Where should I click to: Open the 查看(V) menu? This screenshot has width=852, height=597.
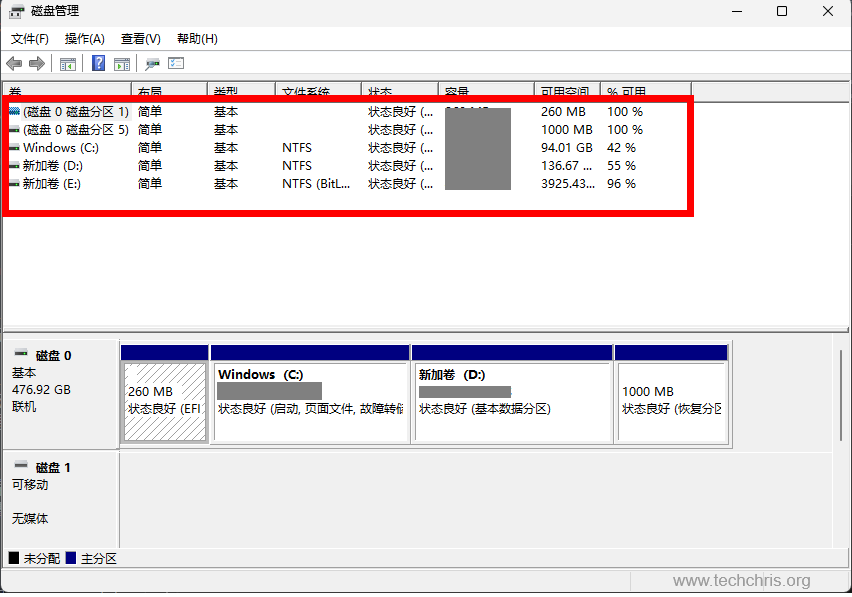tap(141, 39)
